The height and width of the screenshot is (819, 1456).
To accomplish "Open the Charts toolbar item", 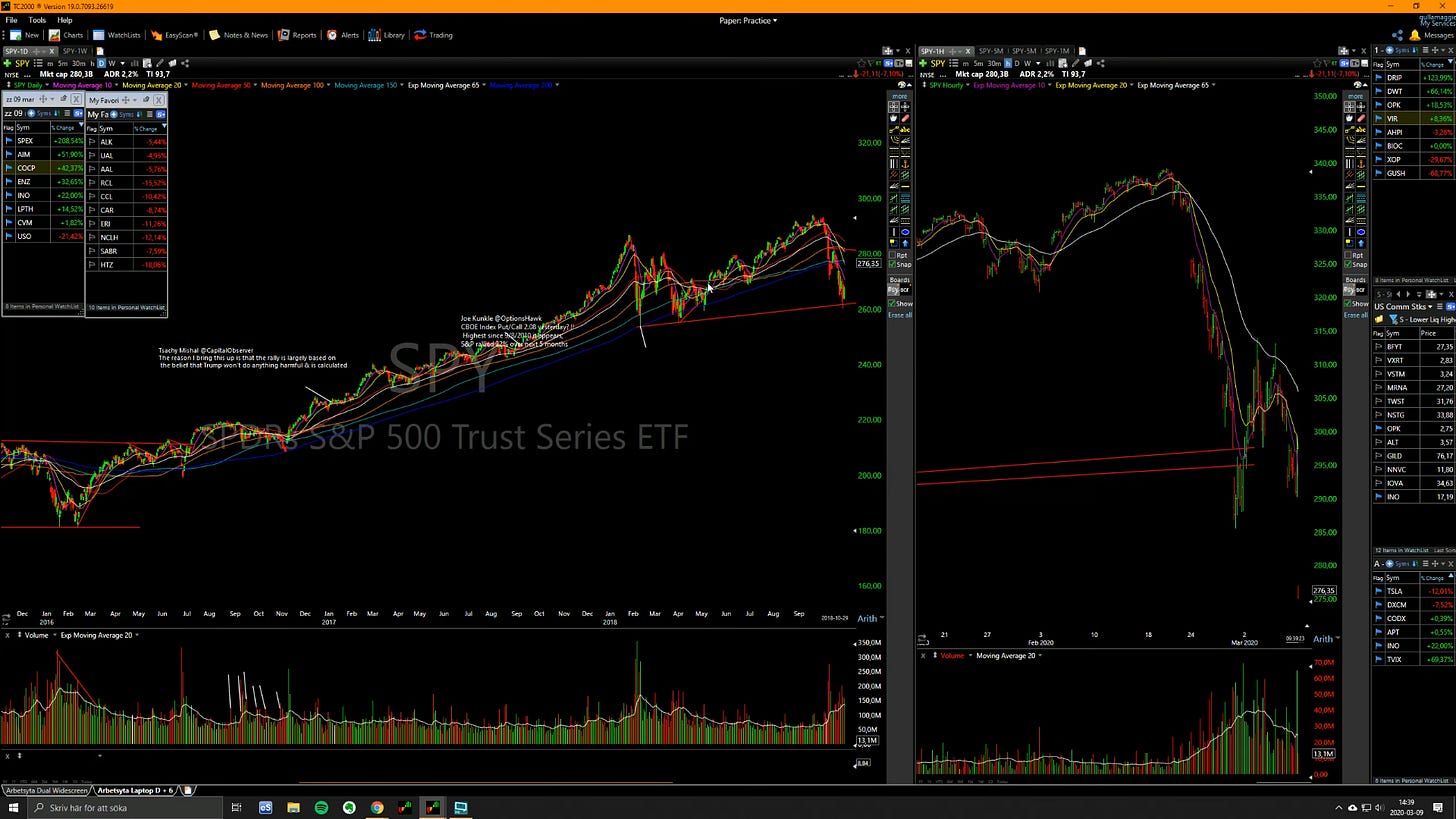I will (66, 35).
